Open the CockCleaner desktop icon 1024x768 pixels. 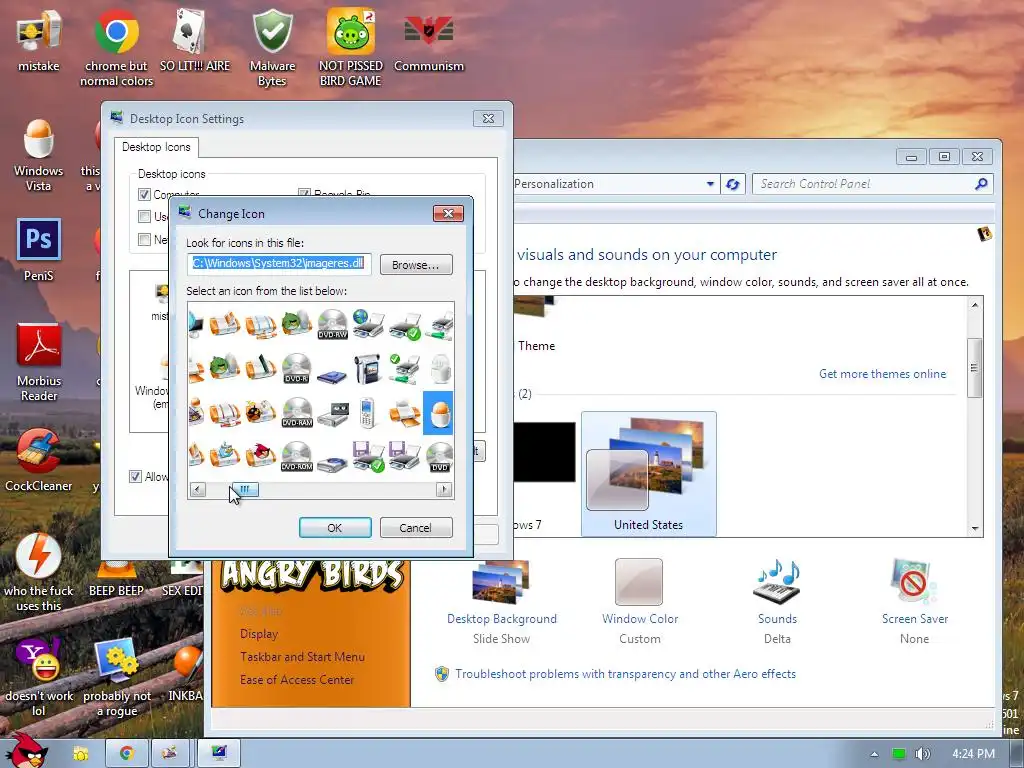pos(39,460)
